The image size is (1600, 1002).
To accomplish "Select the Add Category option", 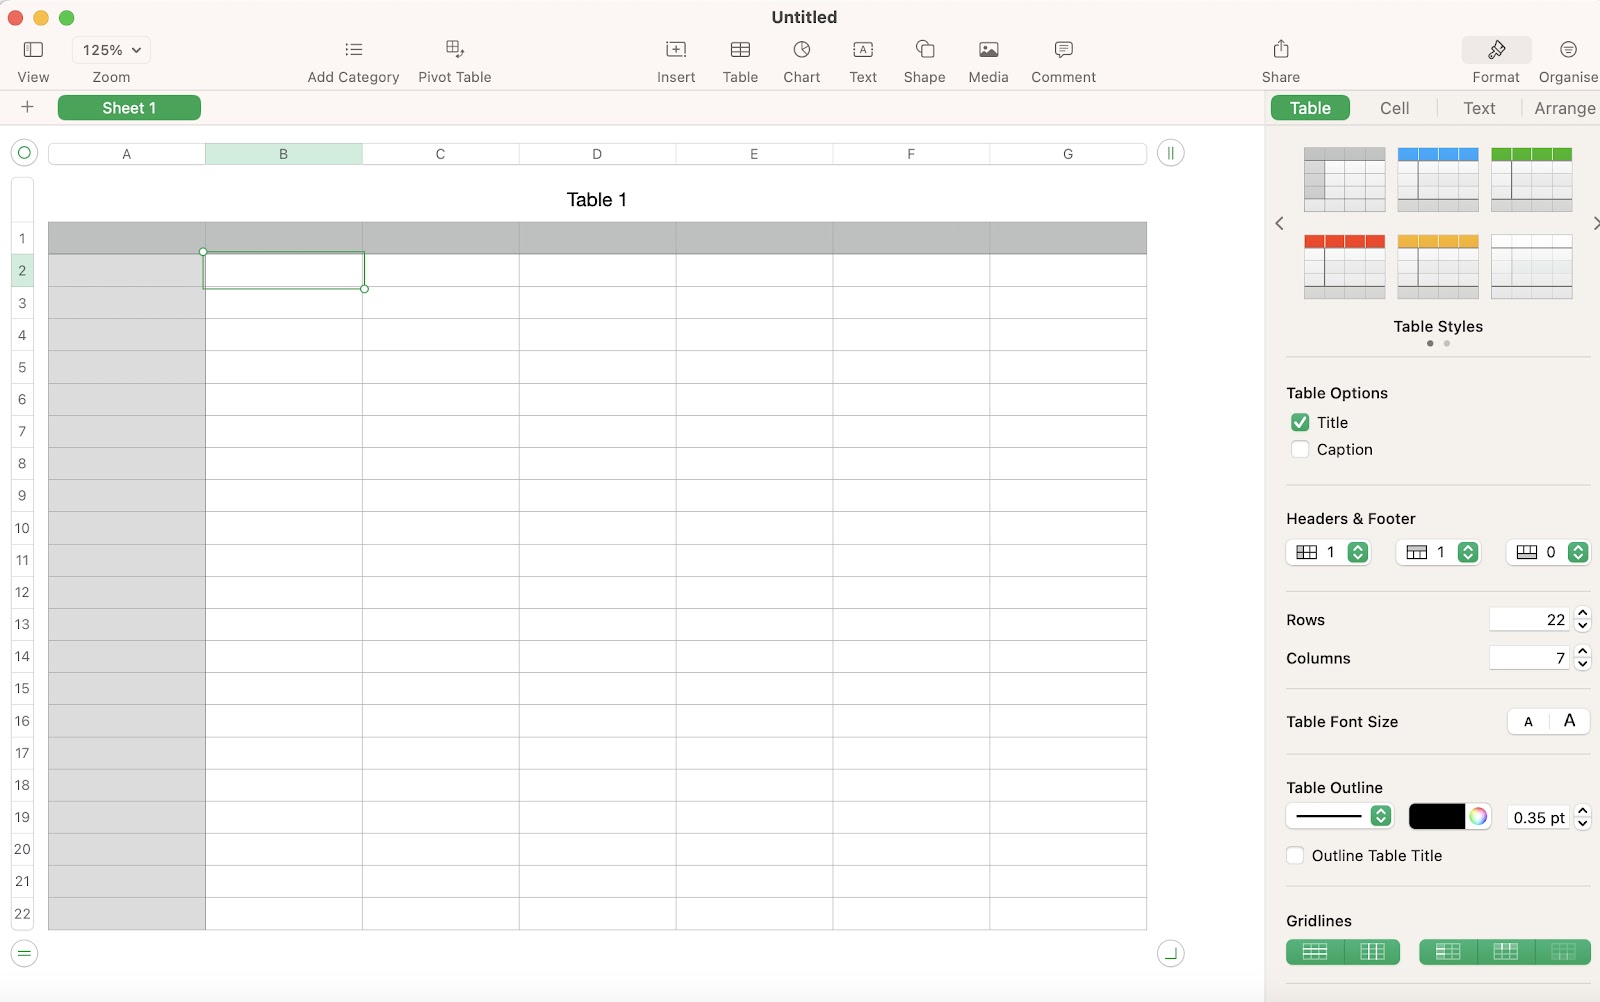I will (352, 58).
